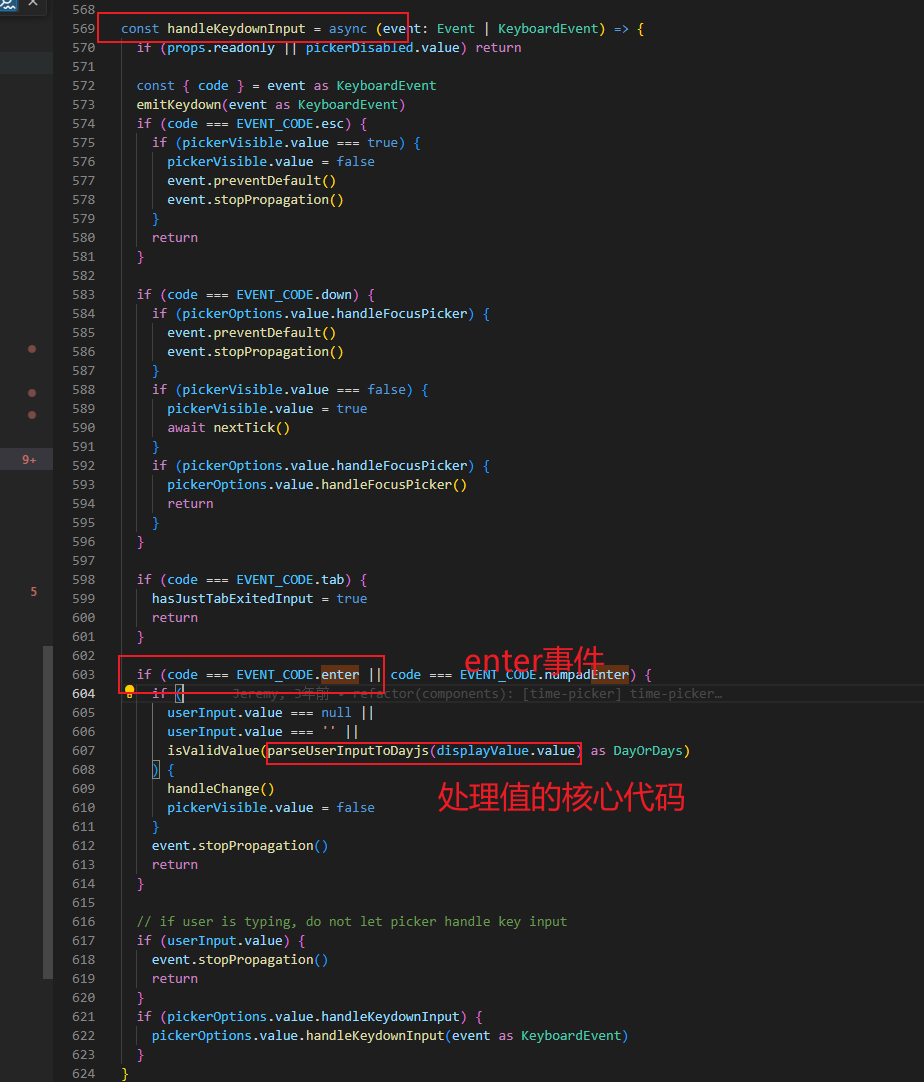The image size is (924, 1082).
Task: Click the sidebar vertical scrollbar thumb
Action: (x=48, y=811)
